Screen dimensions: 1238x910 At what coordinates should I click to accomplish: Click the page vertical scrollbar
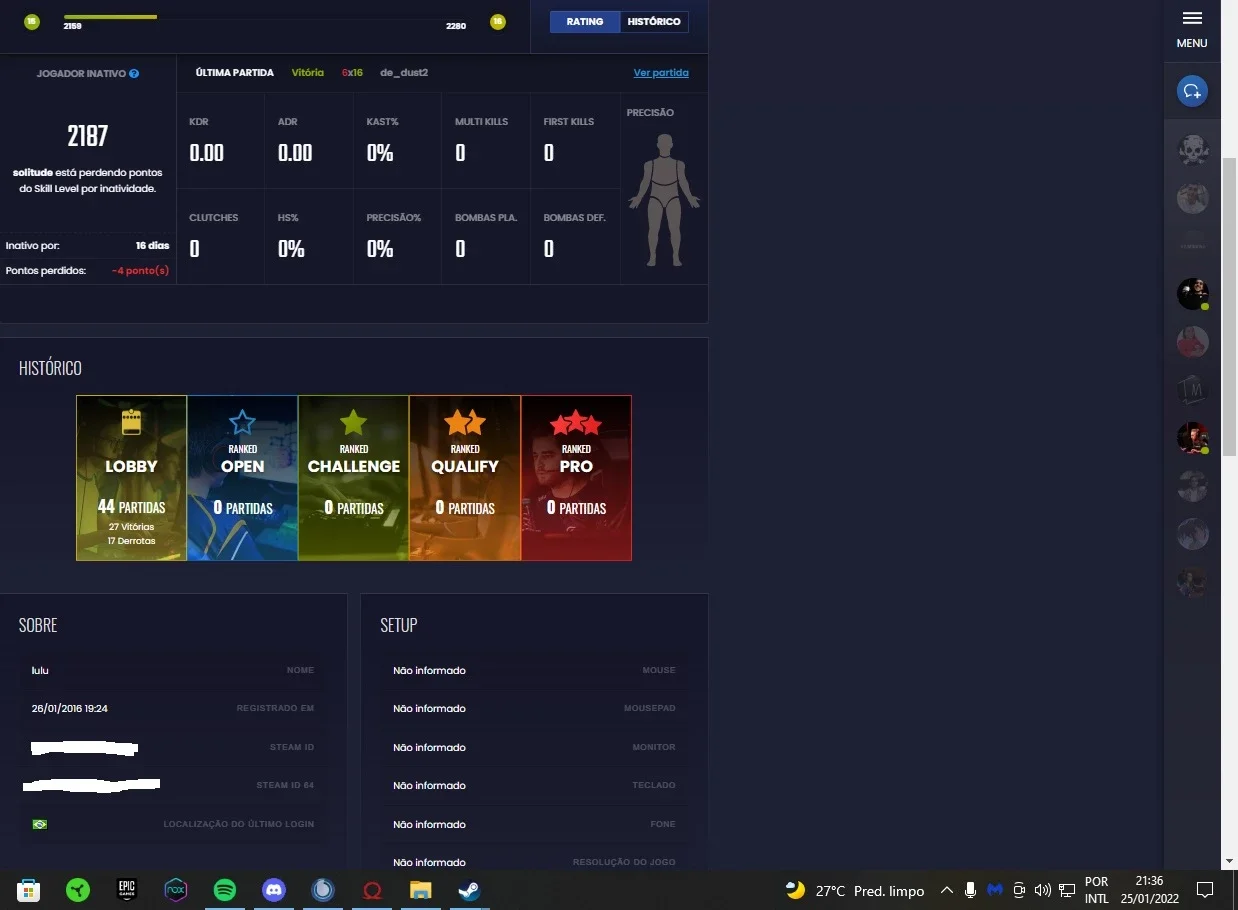1230,305
